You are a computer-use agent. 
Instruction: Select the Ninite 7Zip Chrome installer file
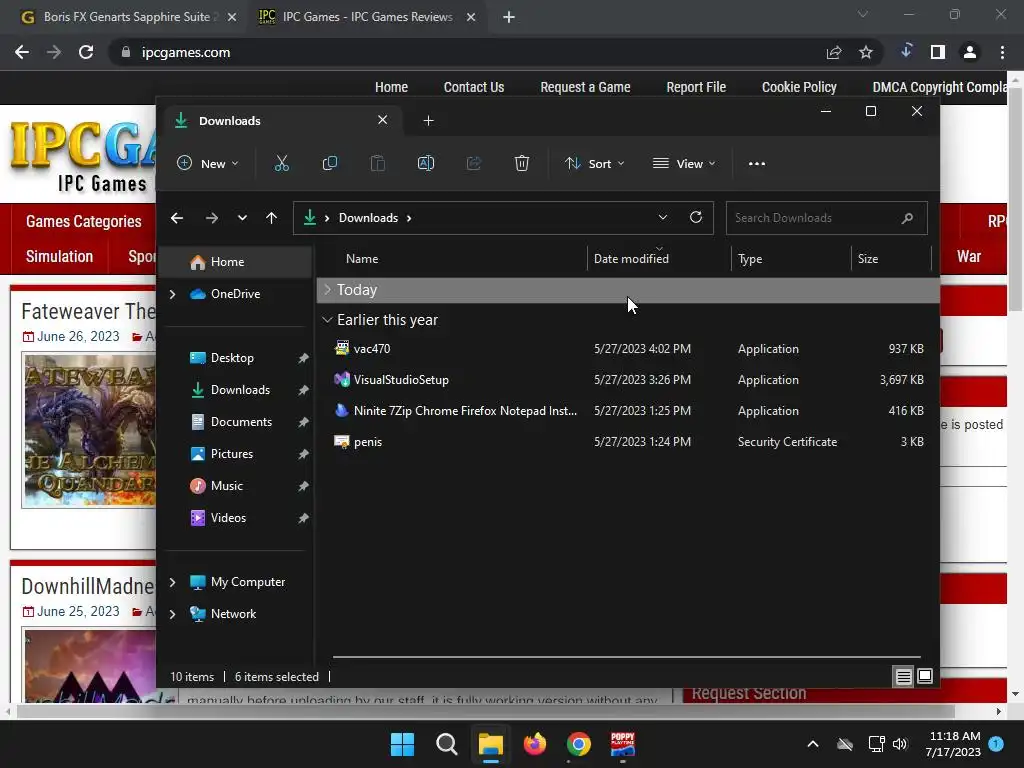628,411
